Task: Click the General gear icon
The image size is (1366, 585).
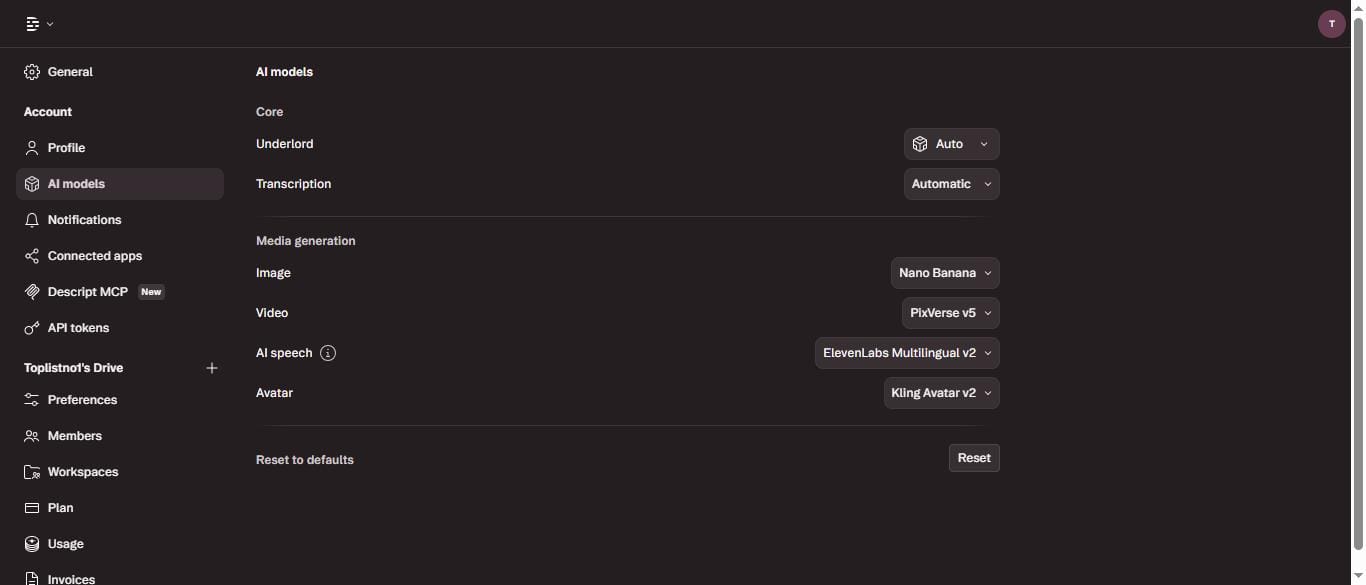Action: point(32,72)
